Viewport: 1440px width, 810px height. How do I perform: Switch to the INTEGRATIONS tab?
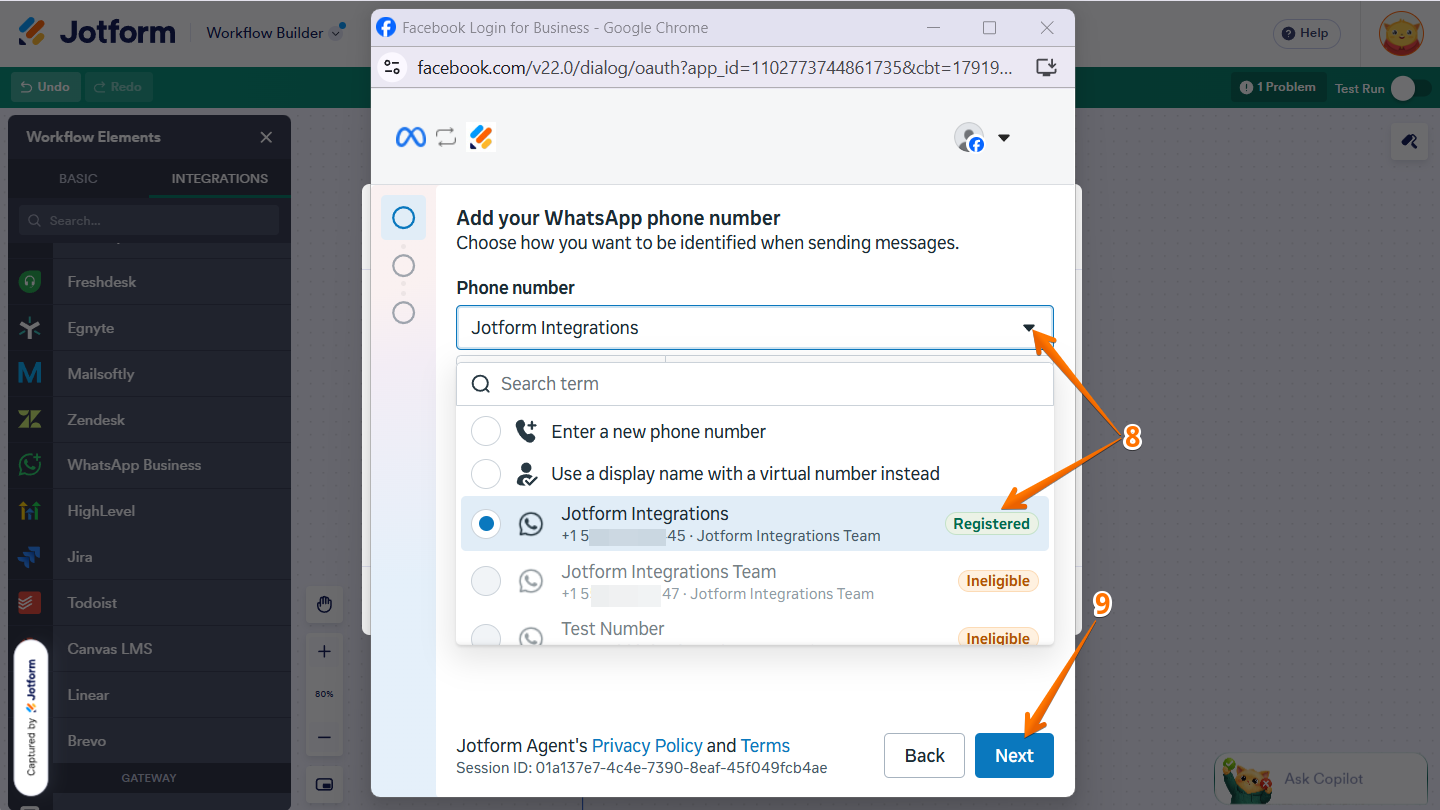pos(220,178)
